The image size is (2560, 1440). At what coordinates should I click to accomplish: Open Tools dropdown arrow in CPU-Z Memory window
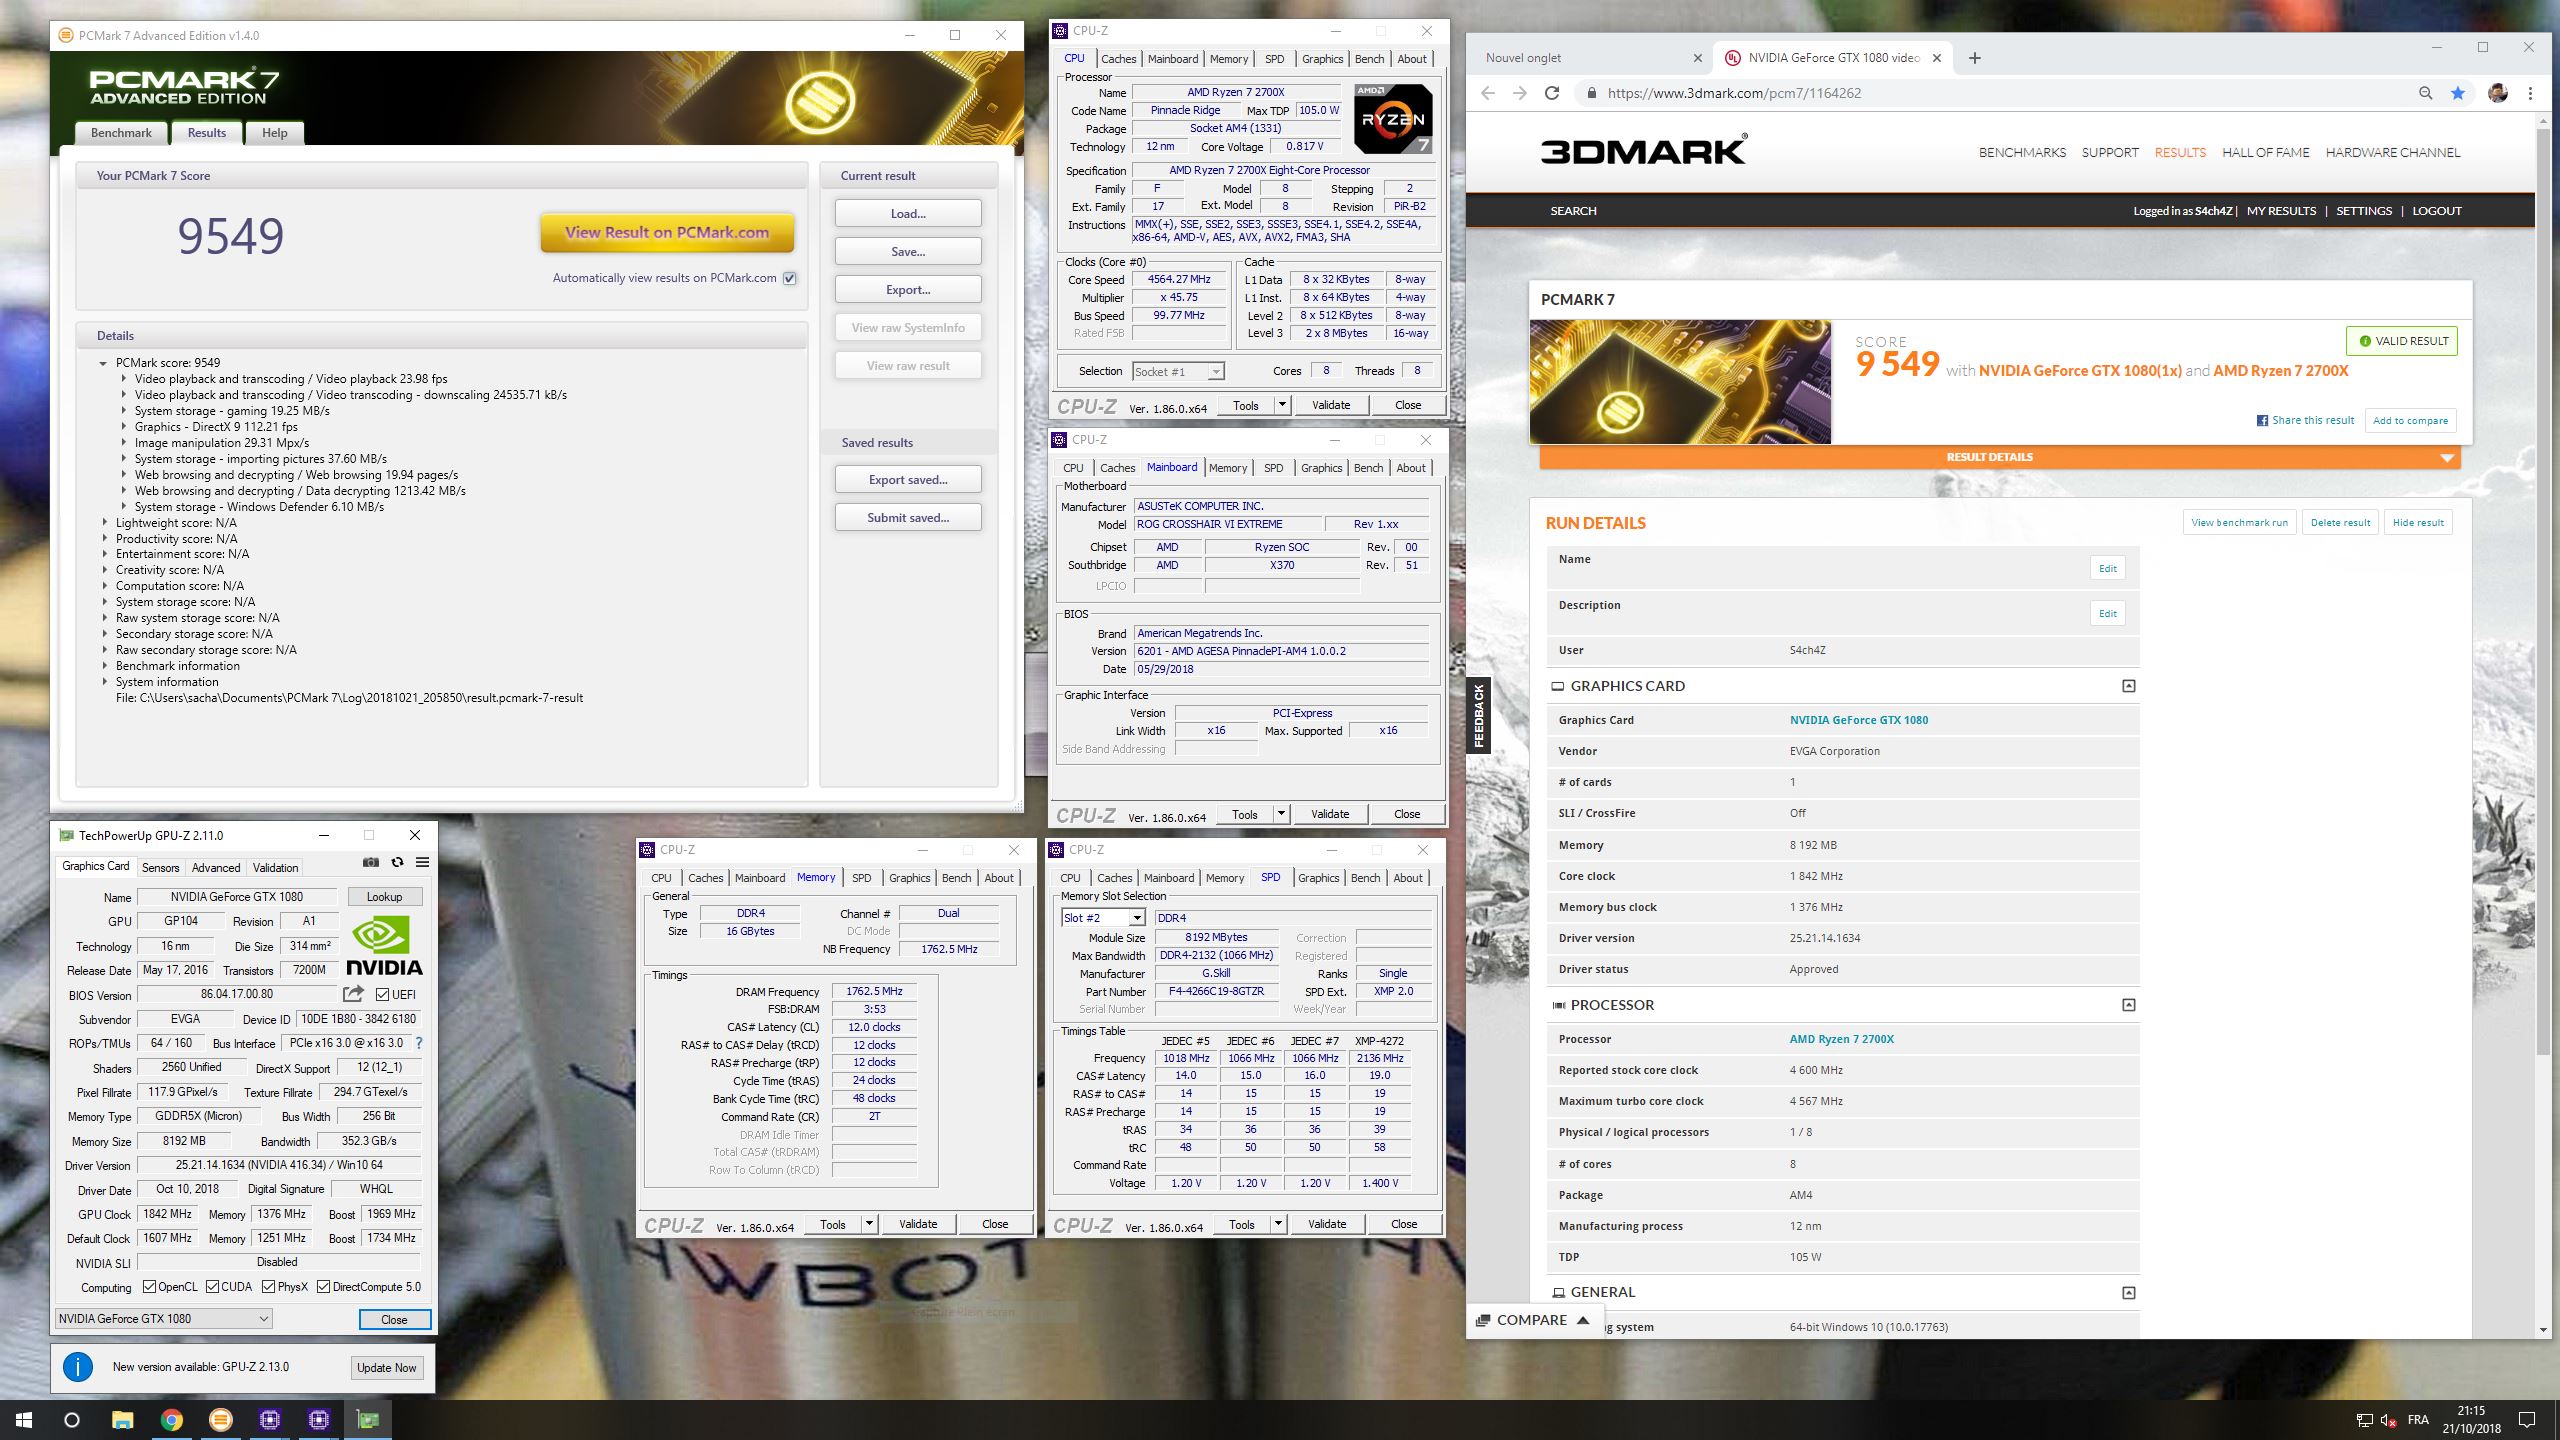[869, 1224]
